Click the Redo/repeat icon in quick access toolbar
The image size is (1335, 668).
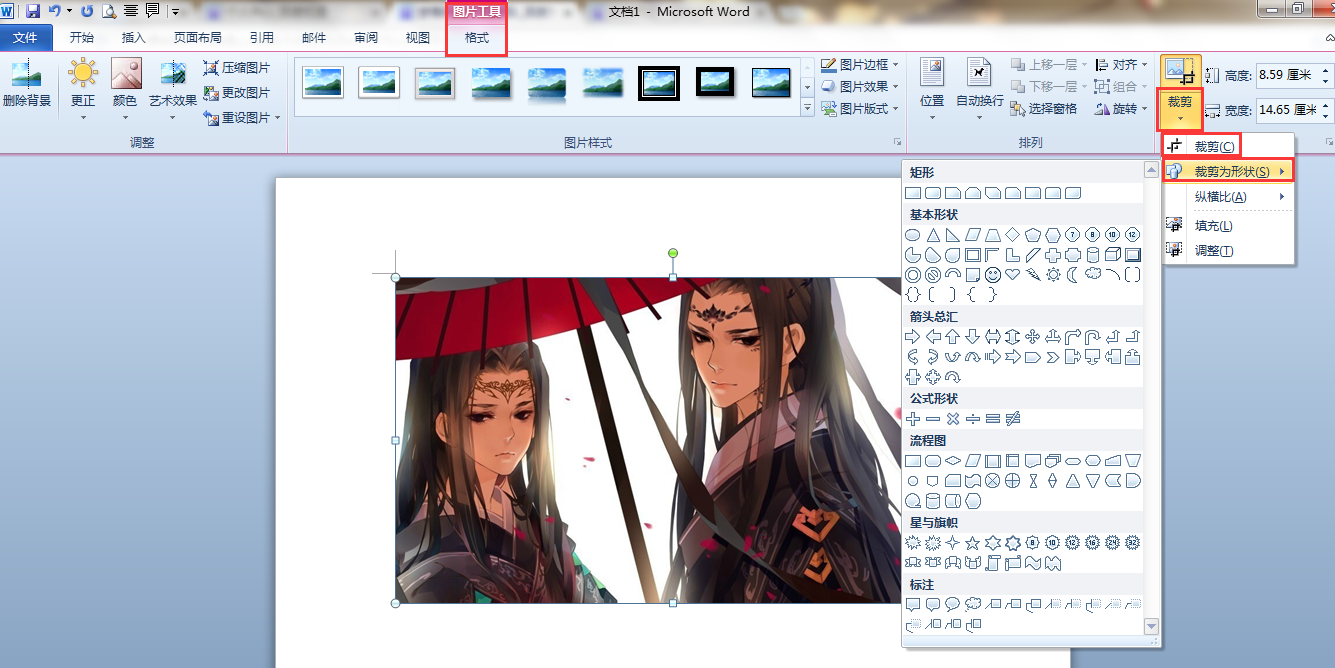[x=87, y=11]
